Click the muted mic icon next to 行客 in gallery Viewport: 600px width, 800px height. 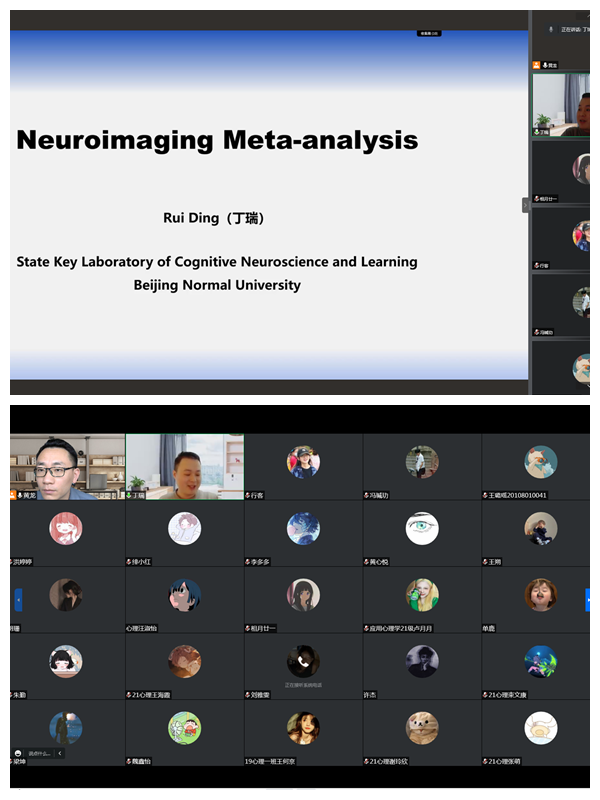(x=248, y=495)
